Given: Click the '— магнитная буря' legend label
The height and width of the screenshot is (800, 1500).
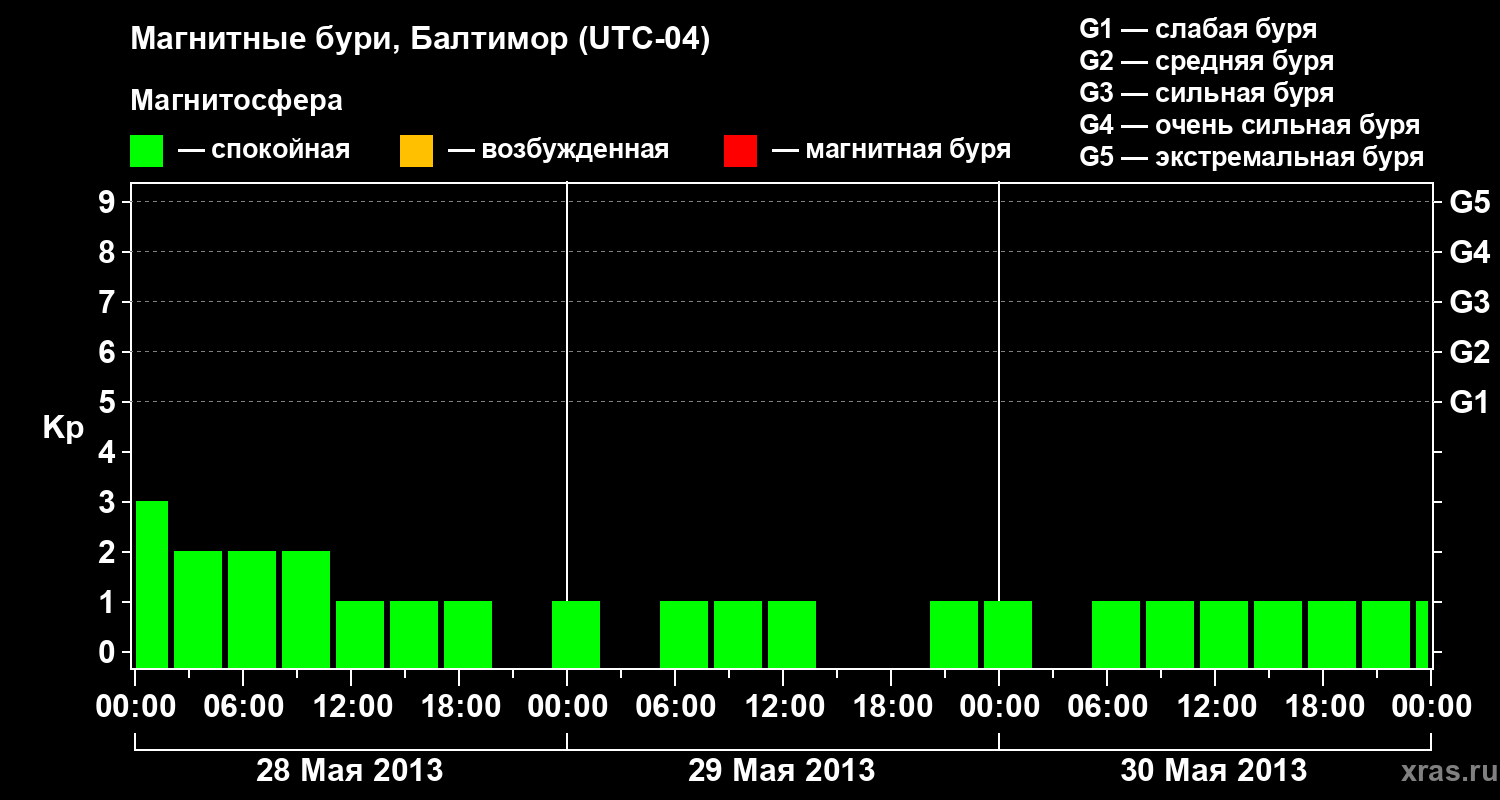Looking at the screenshot, I should (x=891, y=150).
